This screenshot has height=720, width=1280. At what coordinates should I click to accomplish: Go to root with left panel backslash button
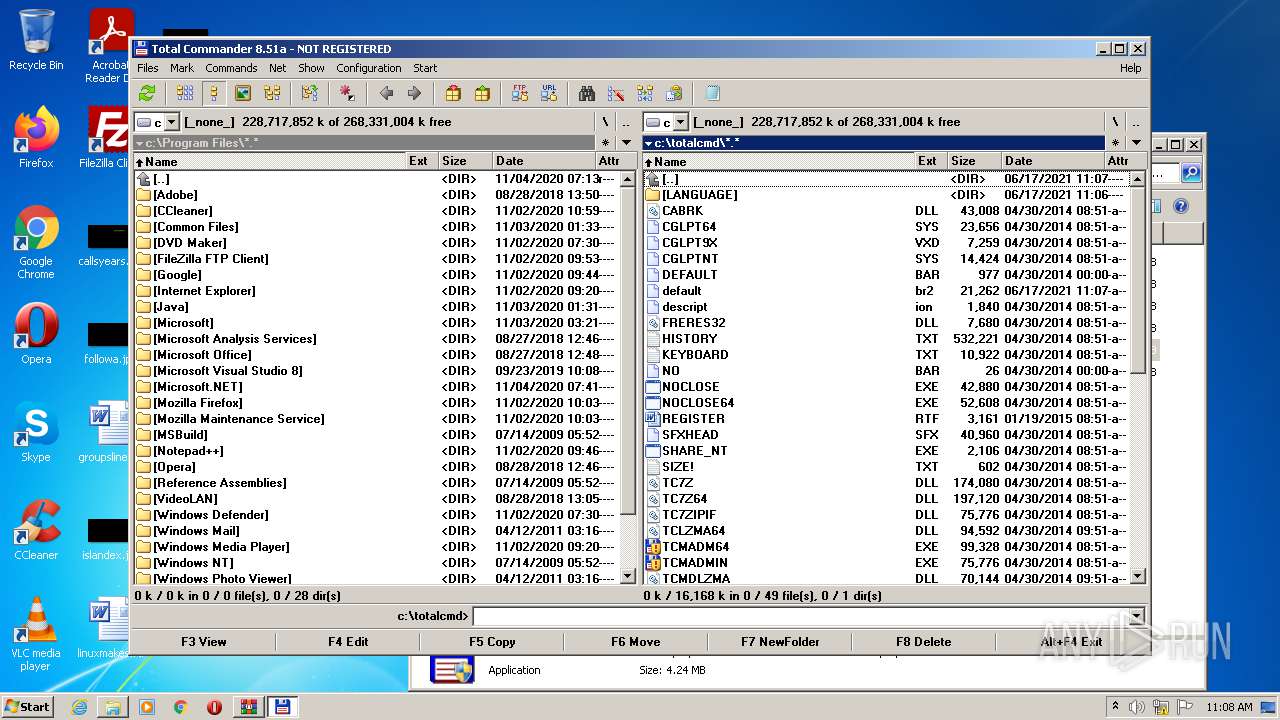coord(605,122)
